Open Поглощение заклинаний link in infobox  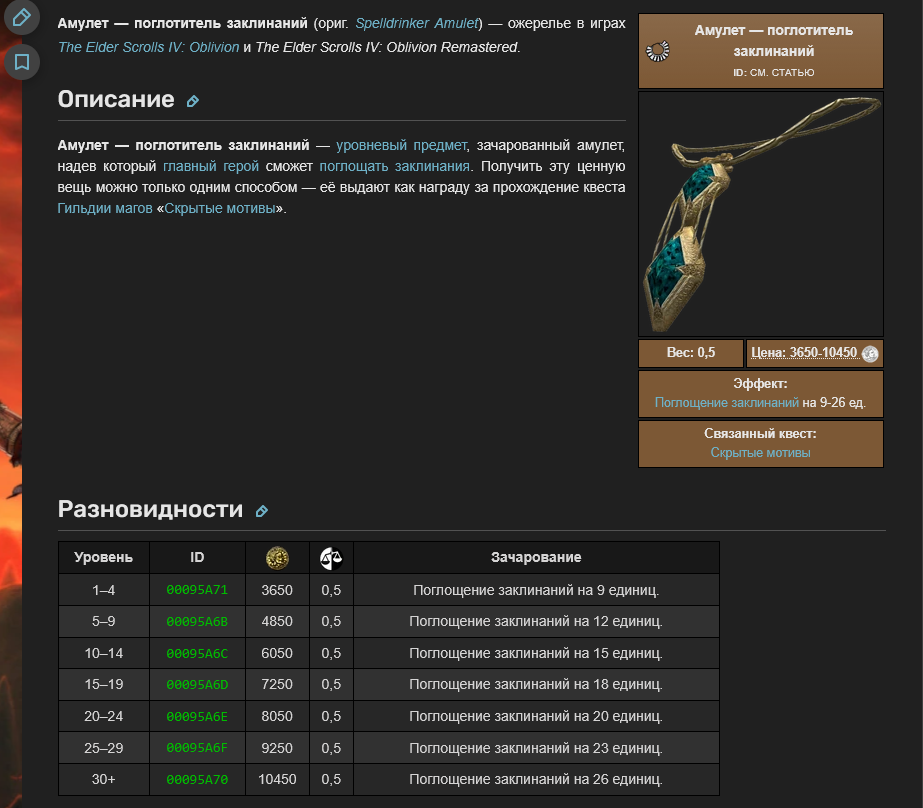(726, 403)
